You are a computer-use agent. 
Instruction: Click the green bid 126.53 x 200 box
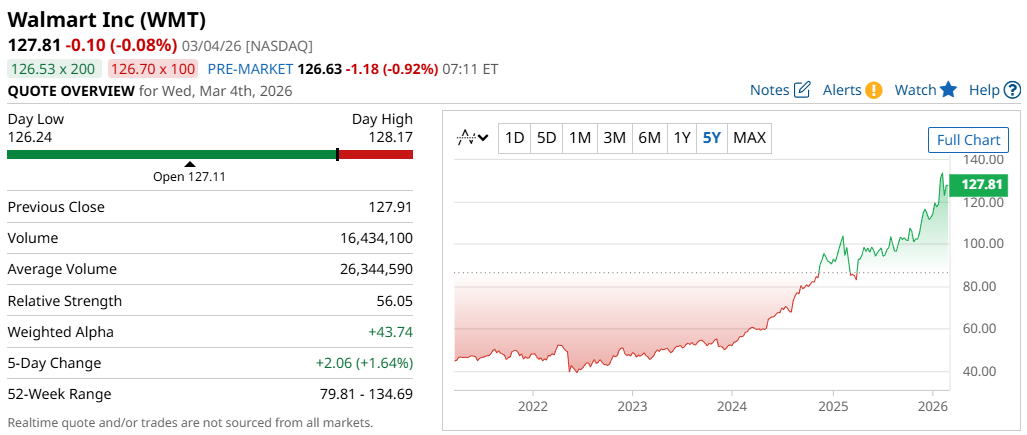coord(54,69)
